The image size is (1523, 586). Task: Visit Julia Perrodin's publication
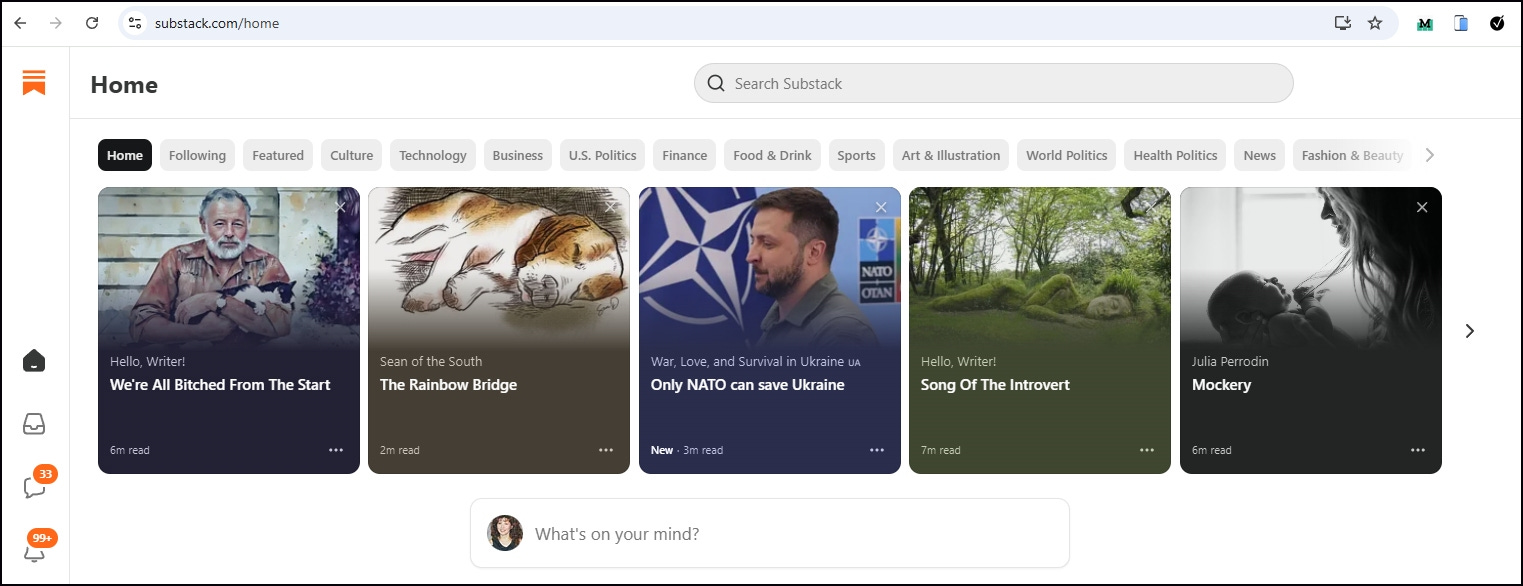coord(1230,361)
